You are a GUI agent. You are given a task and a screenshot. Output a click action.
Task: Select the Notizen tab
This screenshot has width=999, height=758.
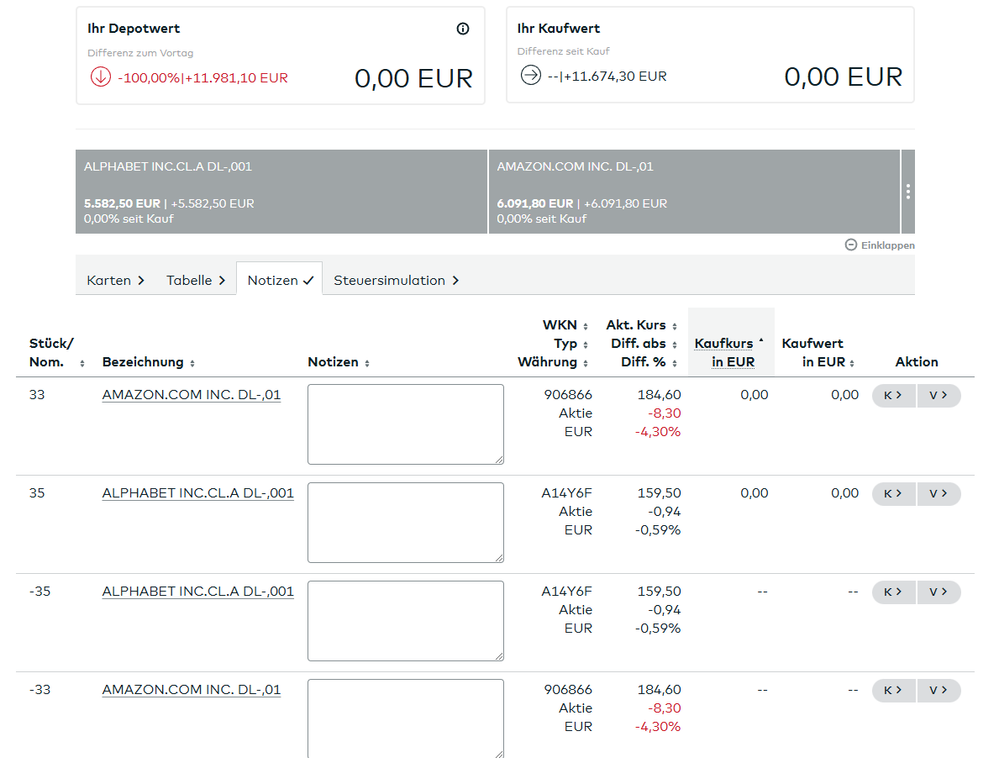tap(280, 280)
